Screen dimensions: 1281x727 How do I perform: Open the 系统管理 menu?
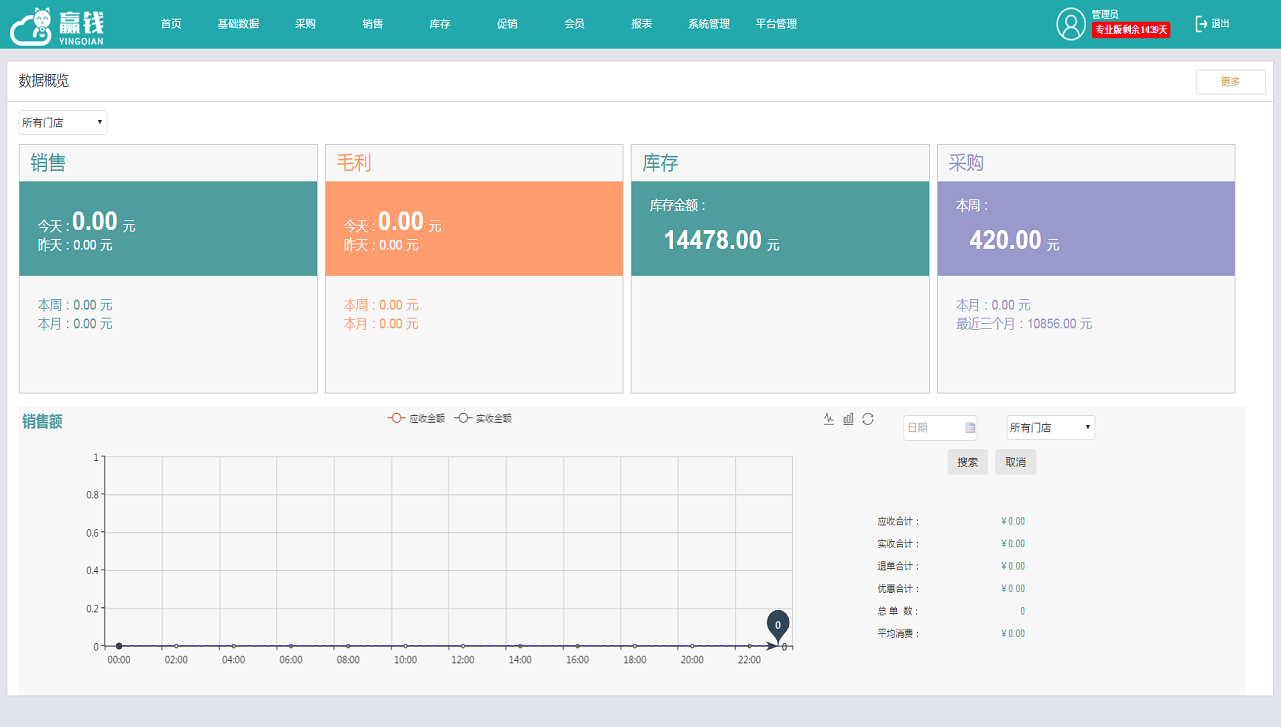point(709,24)
